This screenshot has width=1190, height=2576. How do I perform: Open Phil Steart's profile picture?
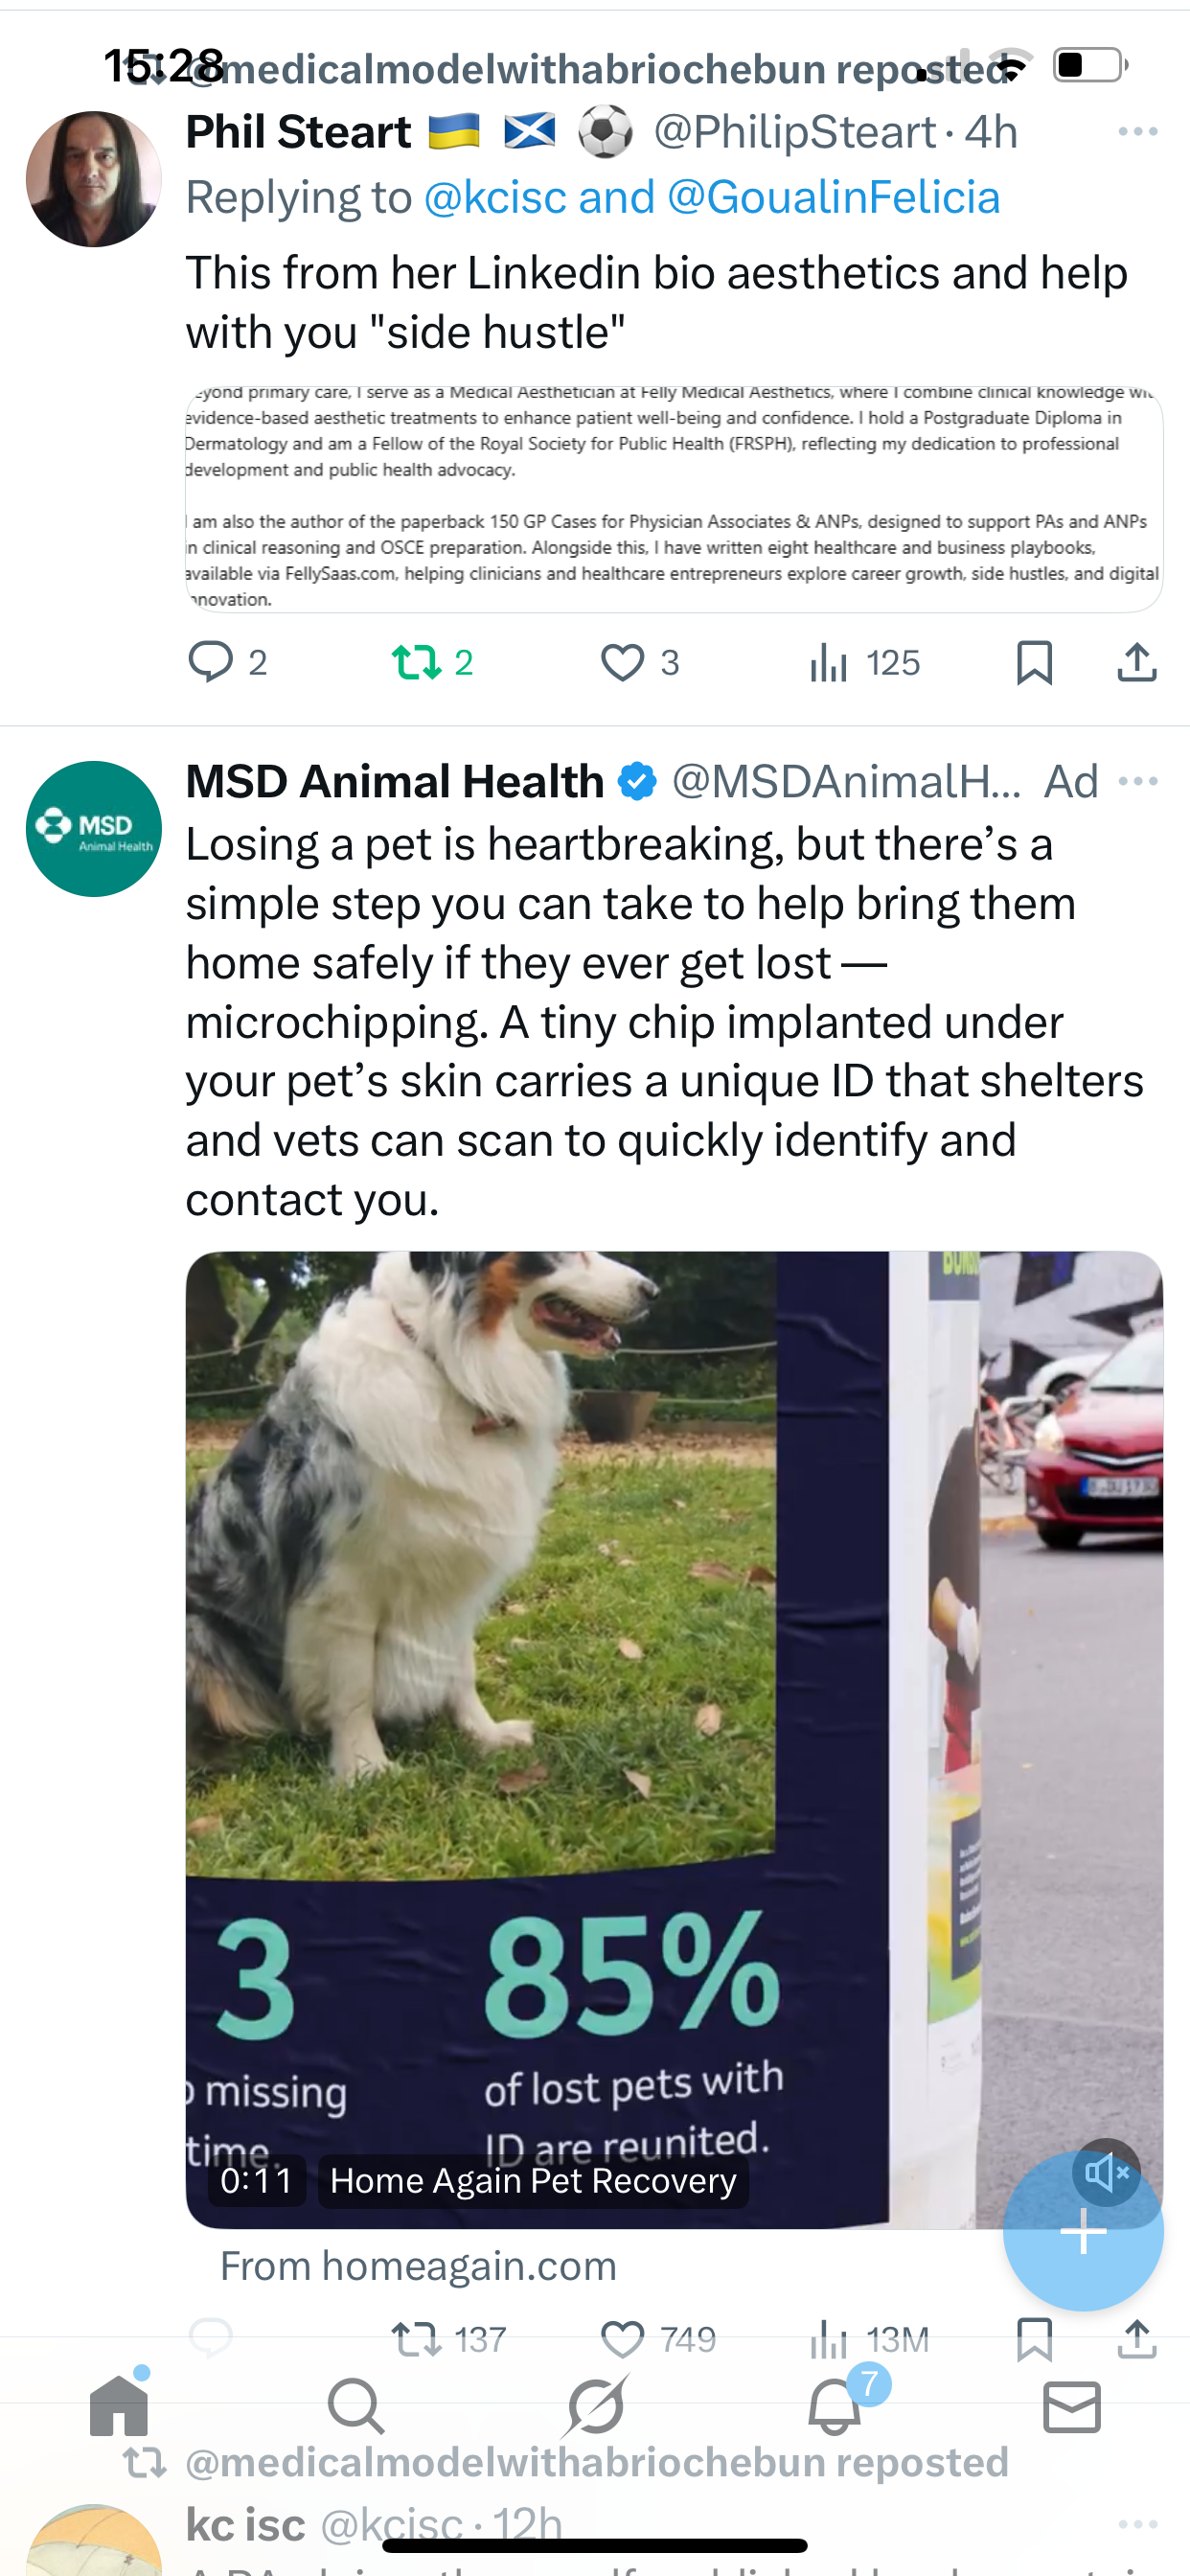pos(93,179)
